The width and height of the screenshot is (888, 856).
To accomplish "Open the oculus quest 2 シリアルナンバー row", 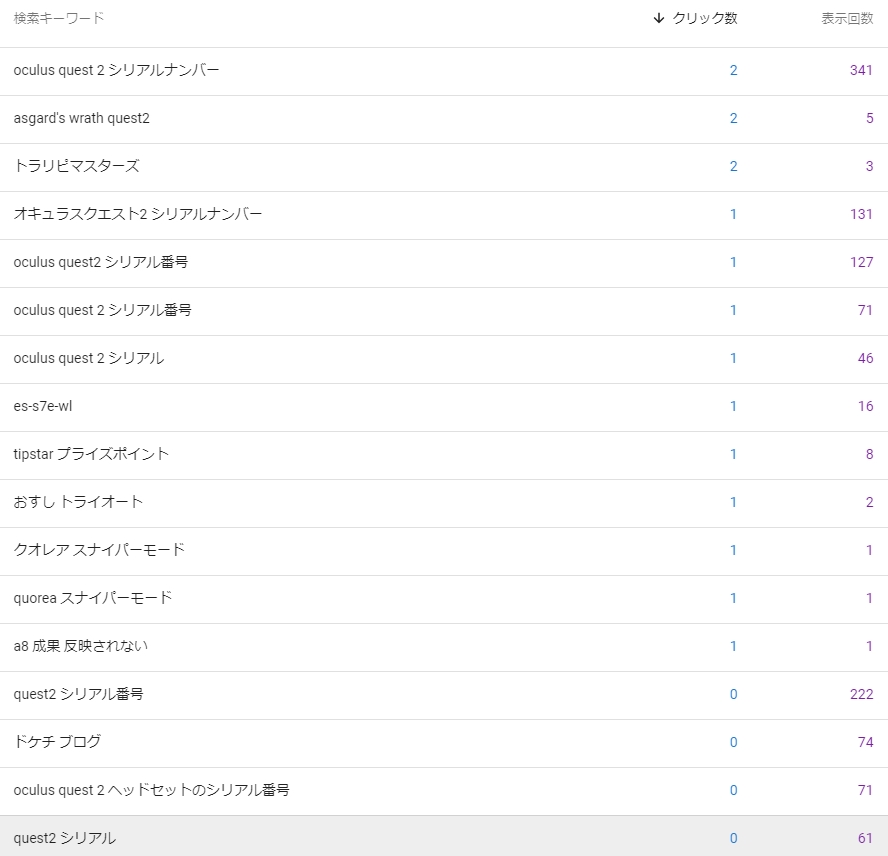I will pyautogui.click(x=444, y=71).
